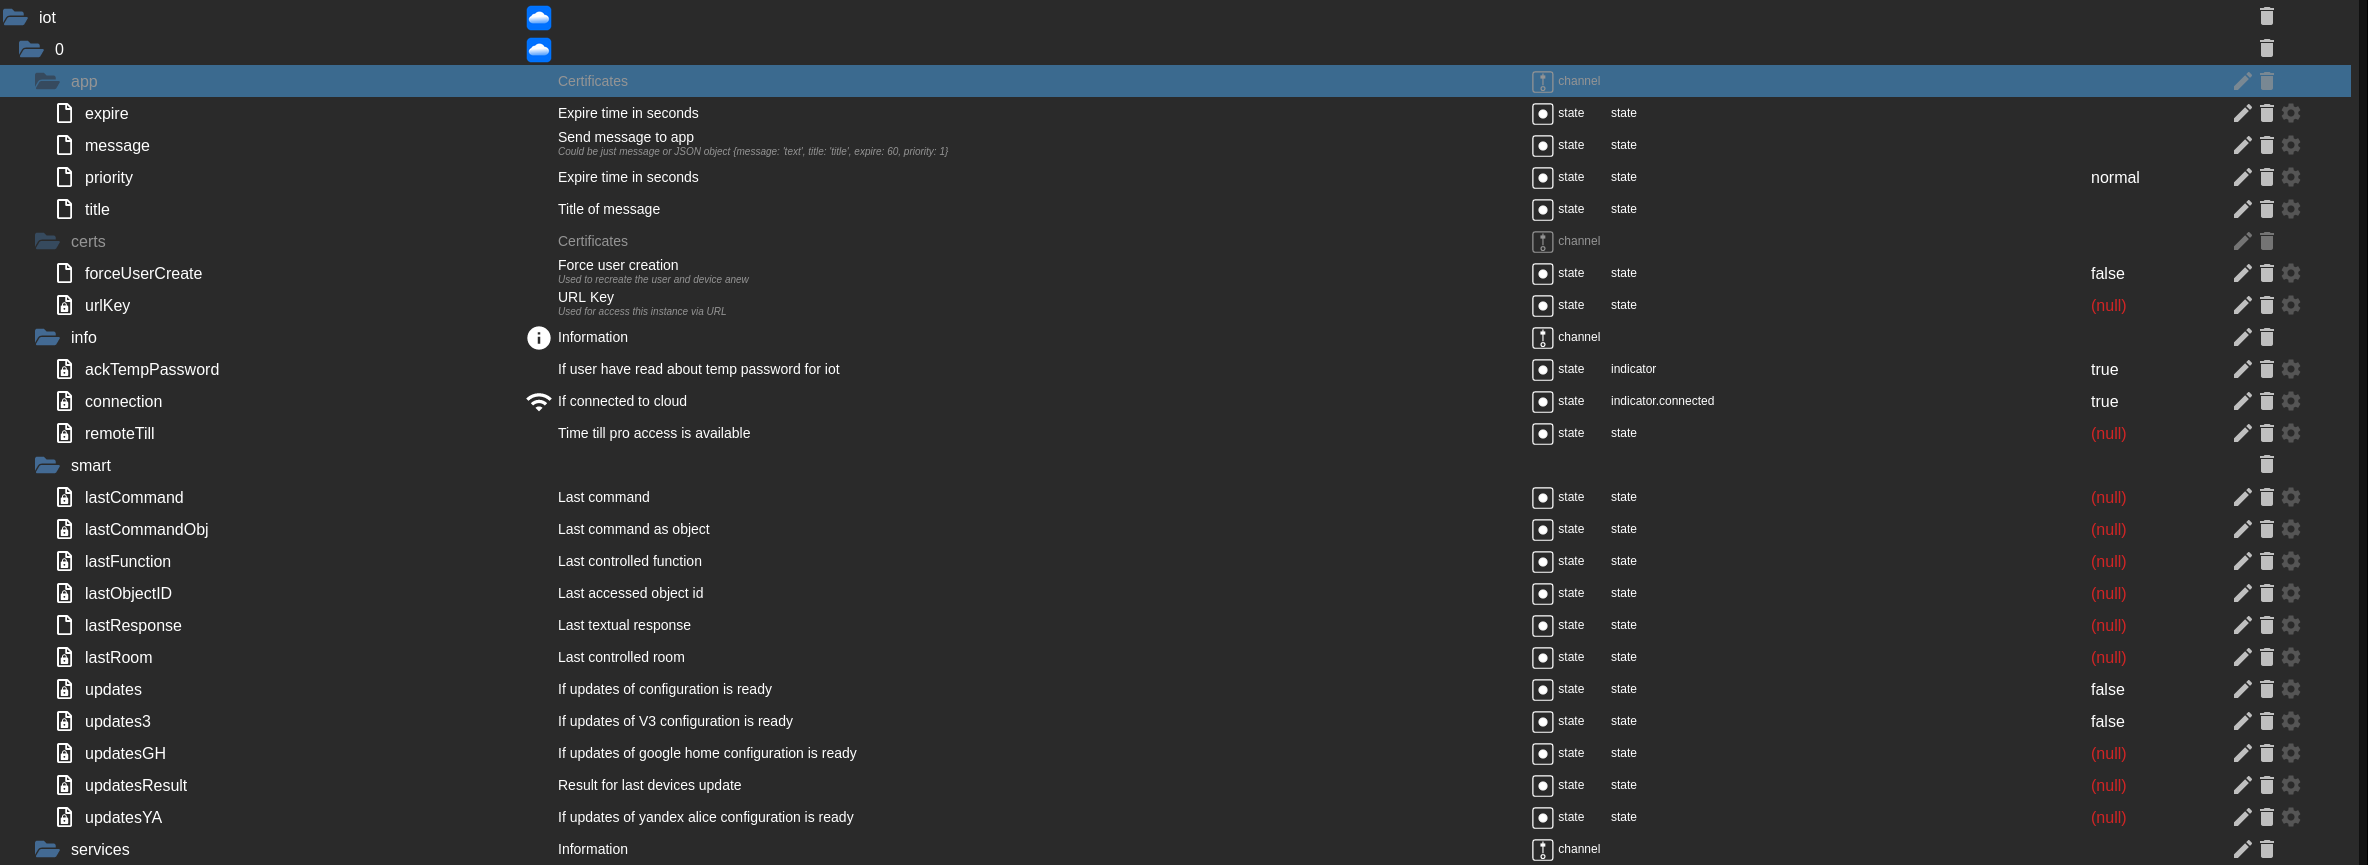Screen dimensions: 2368x865
Task: Collapse the smart folder
Action: (47, 465)
